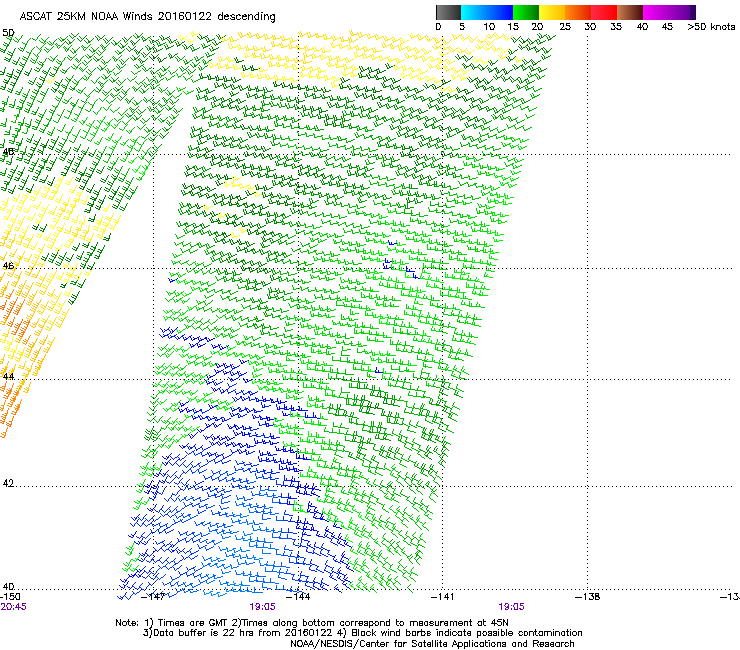Click the longitude label '-141'

point(443,597)
